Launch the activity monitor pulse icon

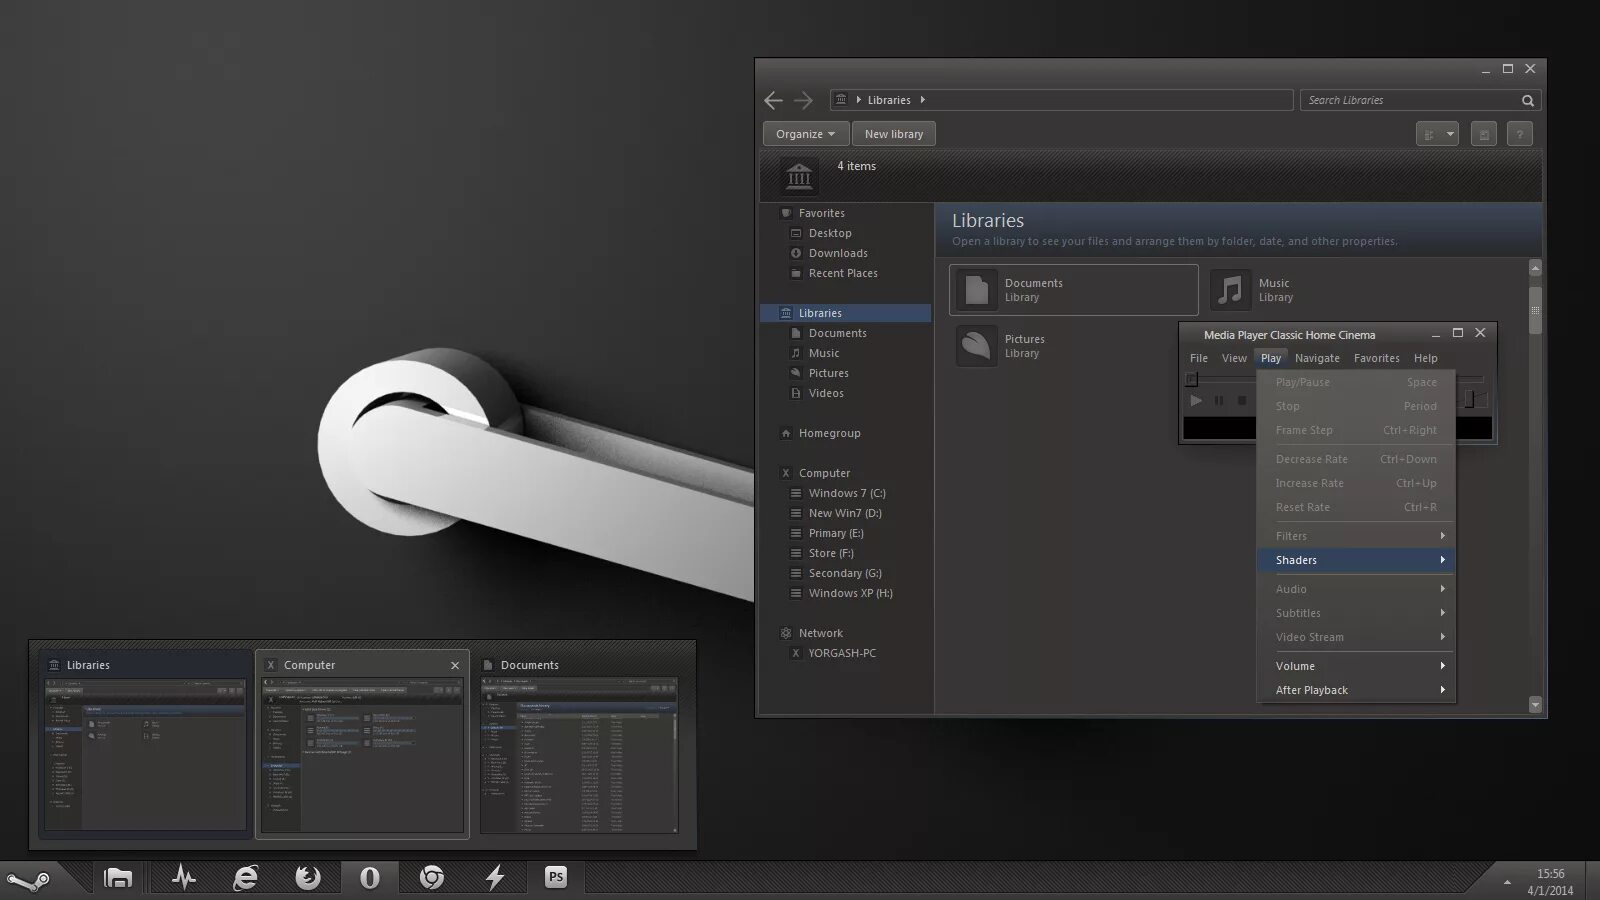coord(184,878)
